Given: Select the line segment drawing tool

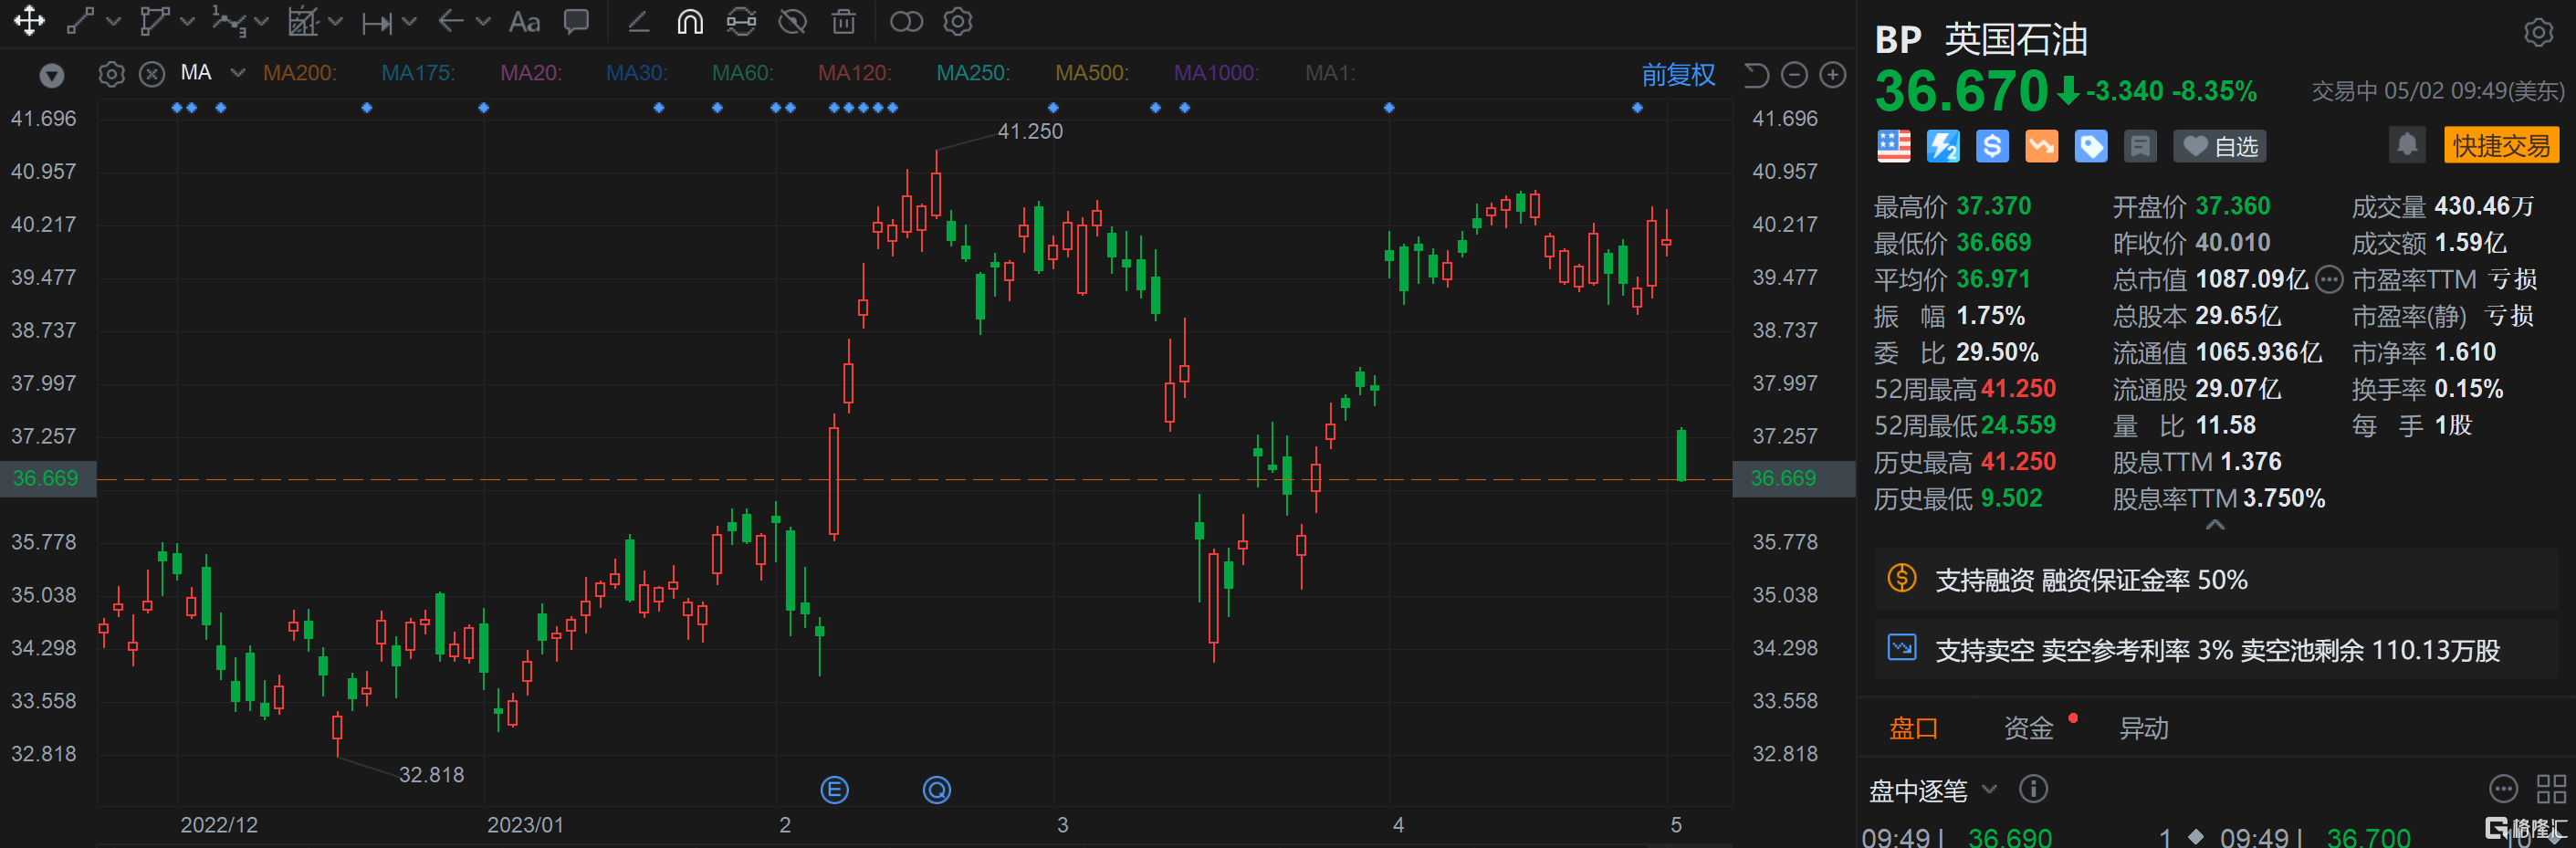Looking at the screenshot, I should [81, 21].
